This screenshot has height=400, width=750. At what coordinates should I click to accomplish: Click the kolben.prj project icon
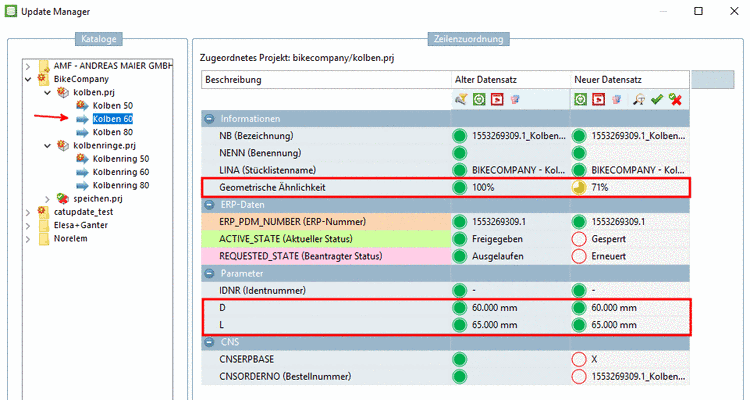click(x=63, y=92)
